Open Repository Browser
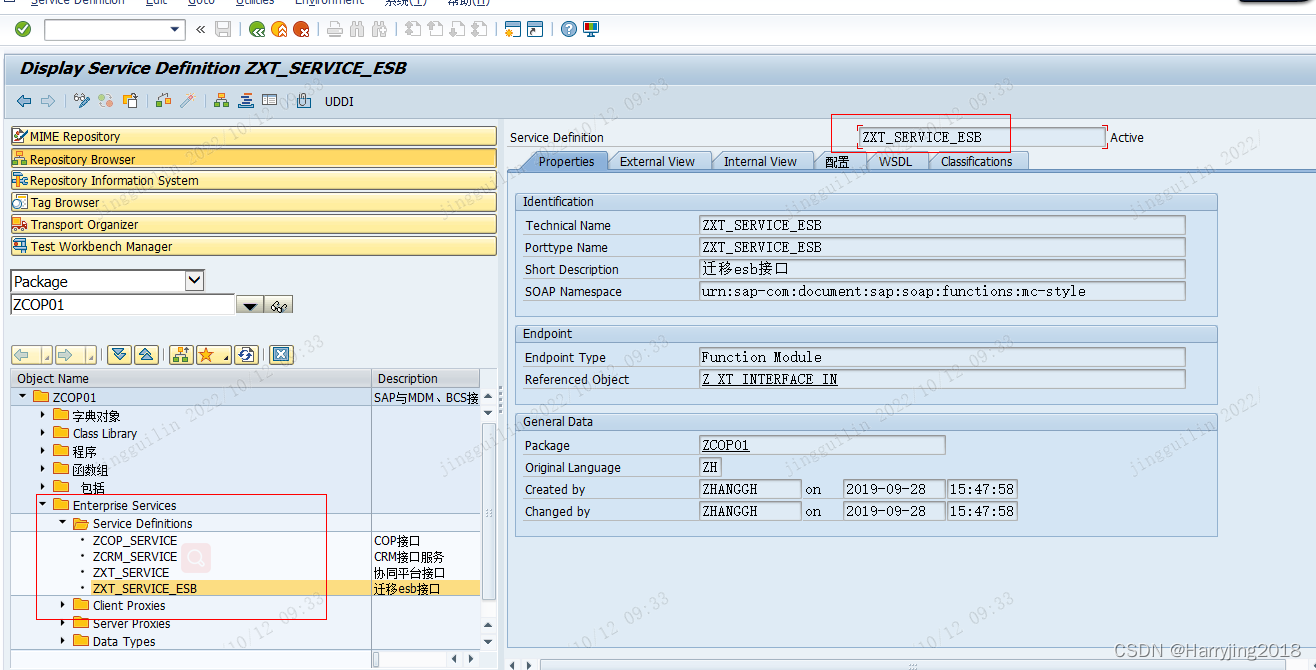1316x670 pixels. 254,158
